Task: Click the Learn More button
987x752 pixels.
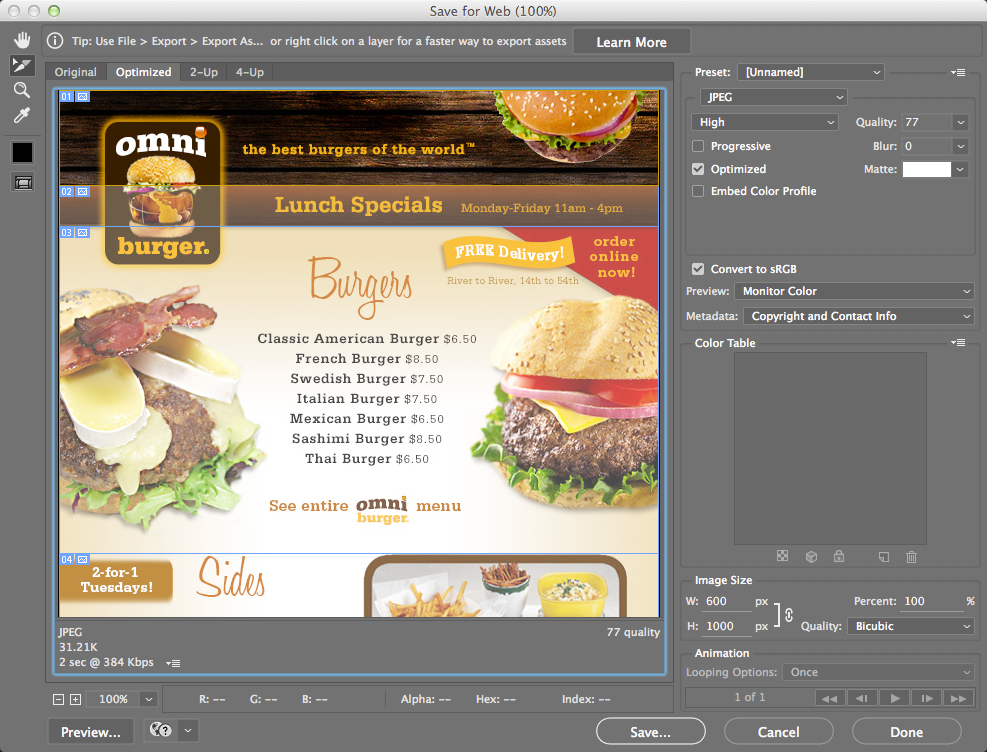Action: coord(631,41)
